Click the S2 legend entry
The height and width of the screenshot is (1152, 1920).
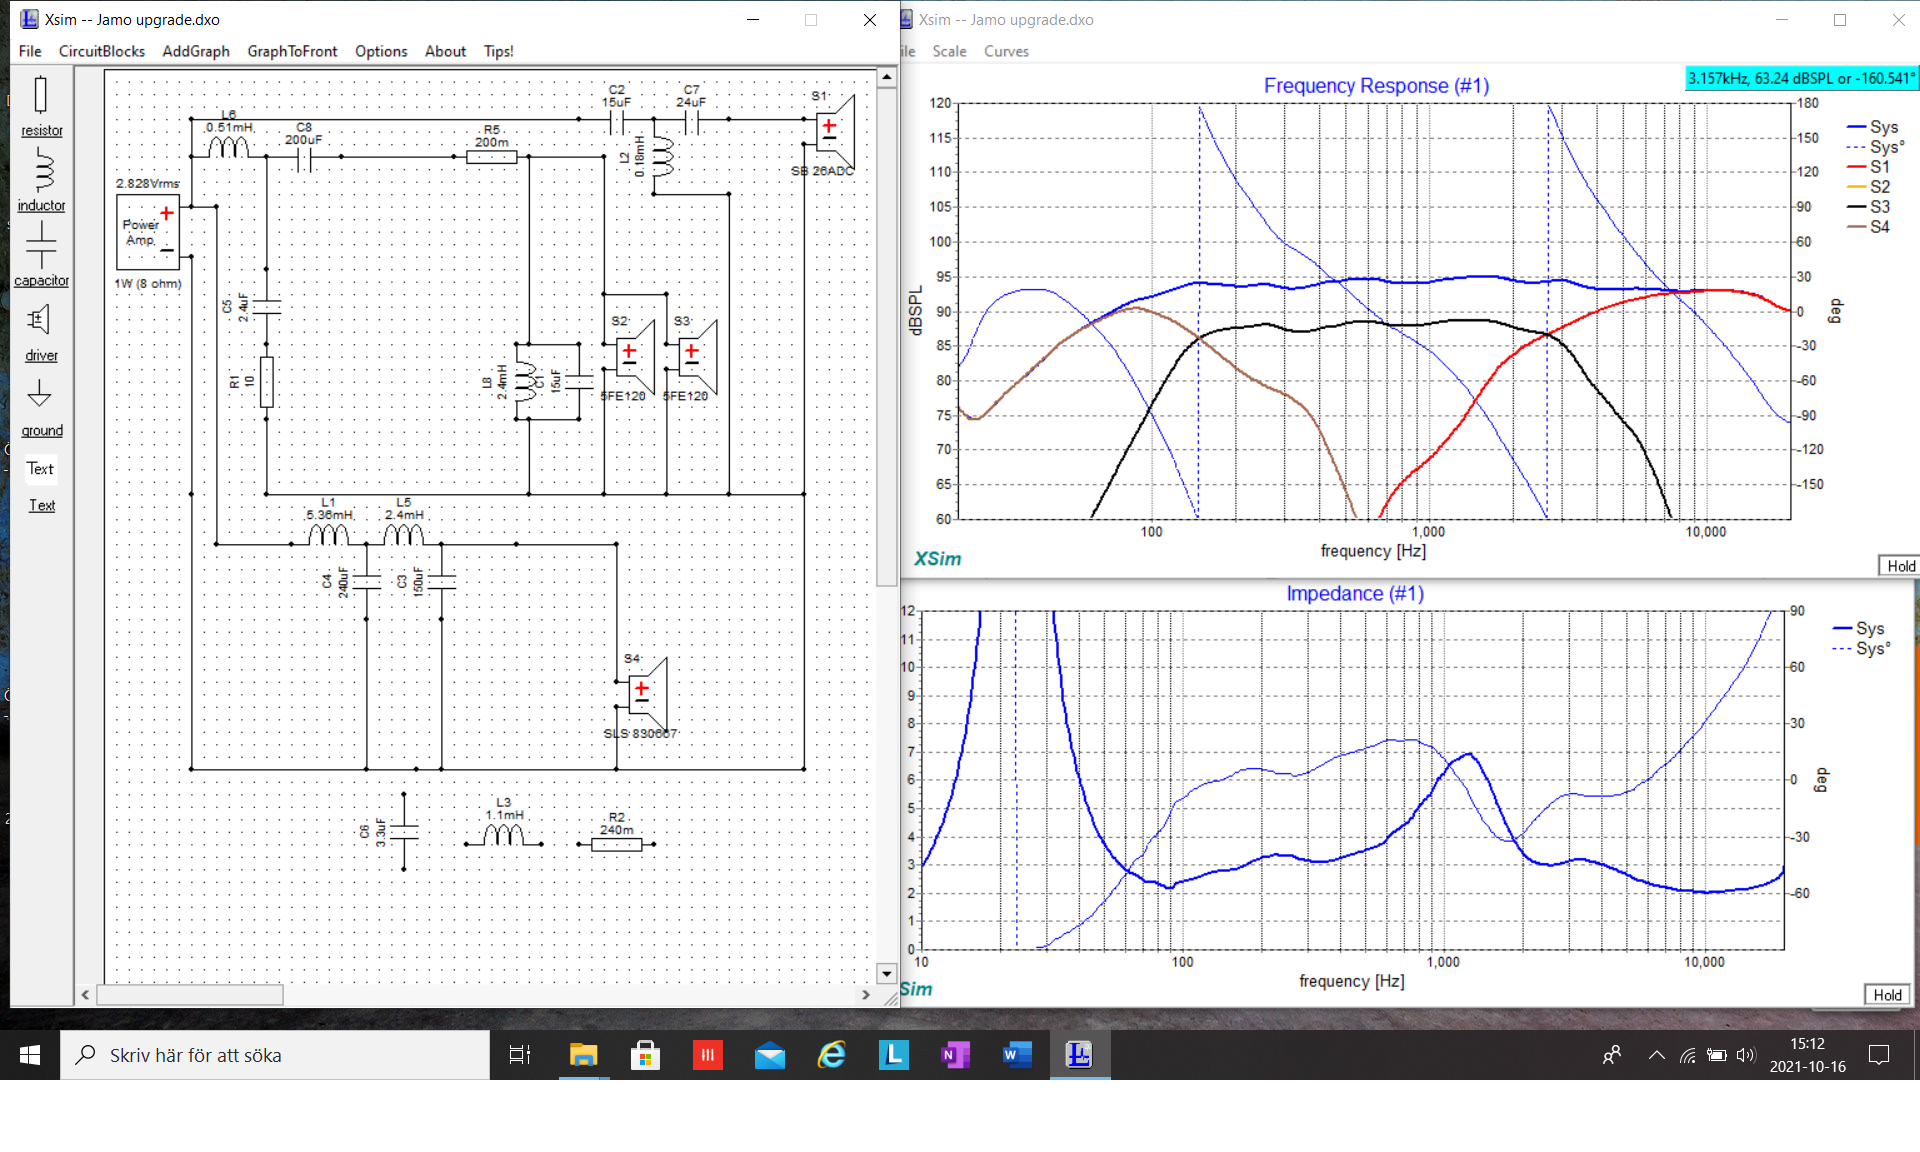click(1869, 187)
